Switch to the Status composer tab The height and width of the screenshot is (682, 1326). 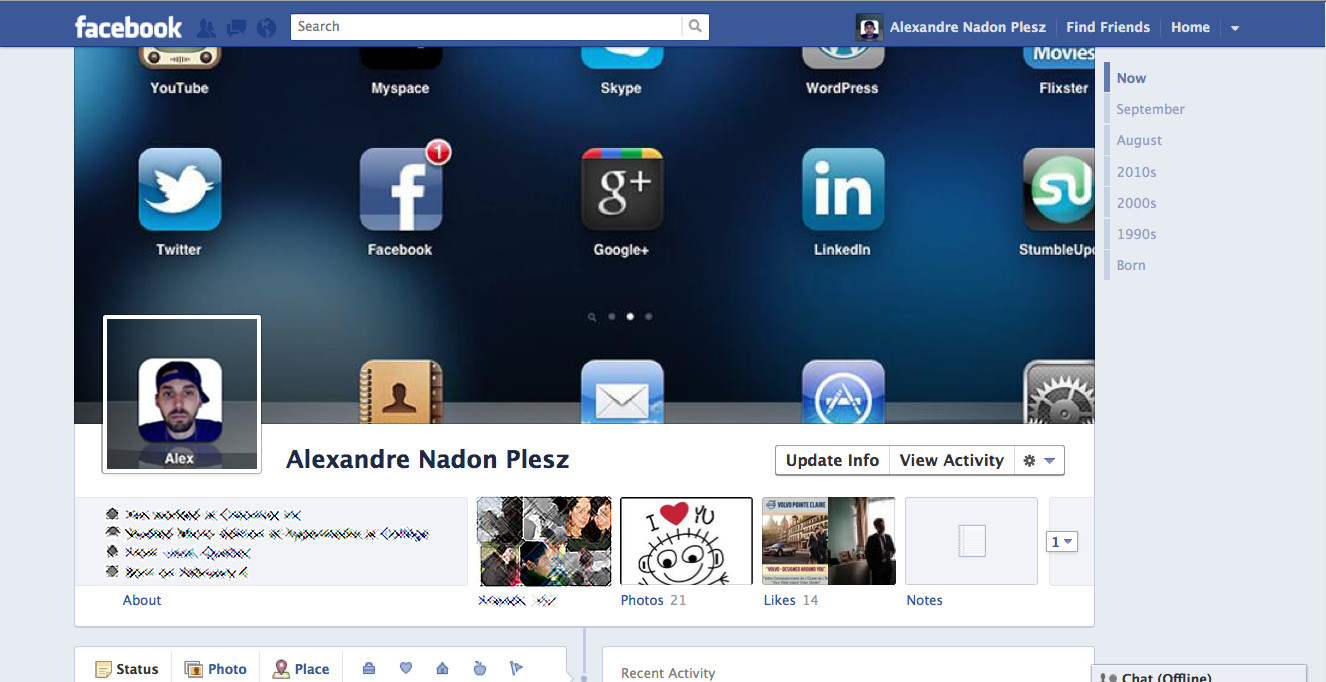click(126, 668)
